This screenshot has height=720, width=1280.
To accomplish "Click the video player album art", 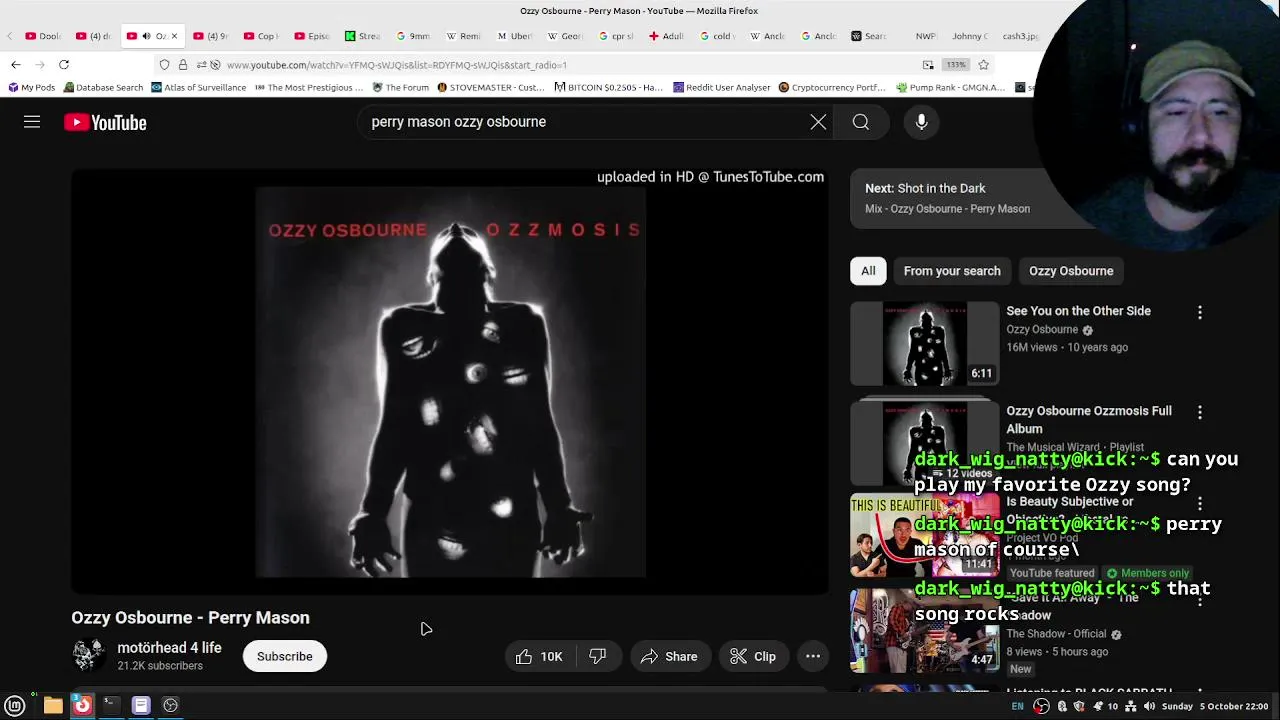I will [x=450, y=382].
